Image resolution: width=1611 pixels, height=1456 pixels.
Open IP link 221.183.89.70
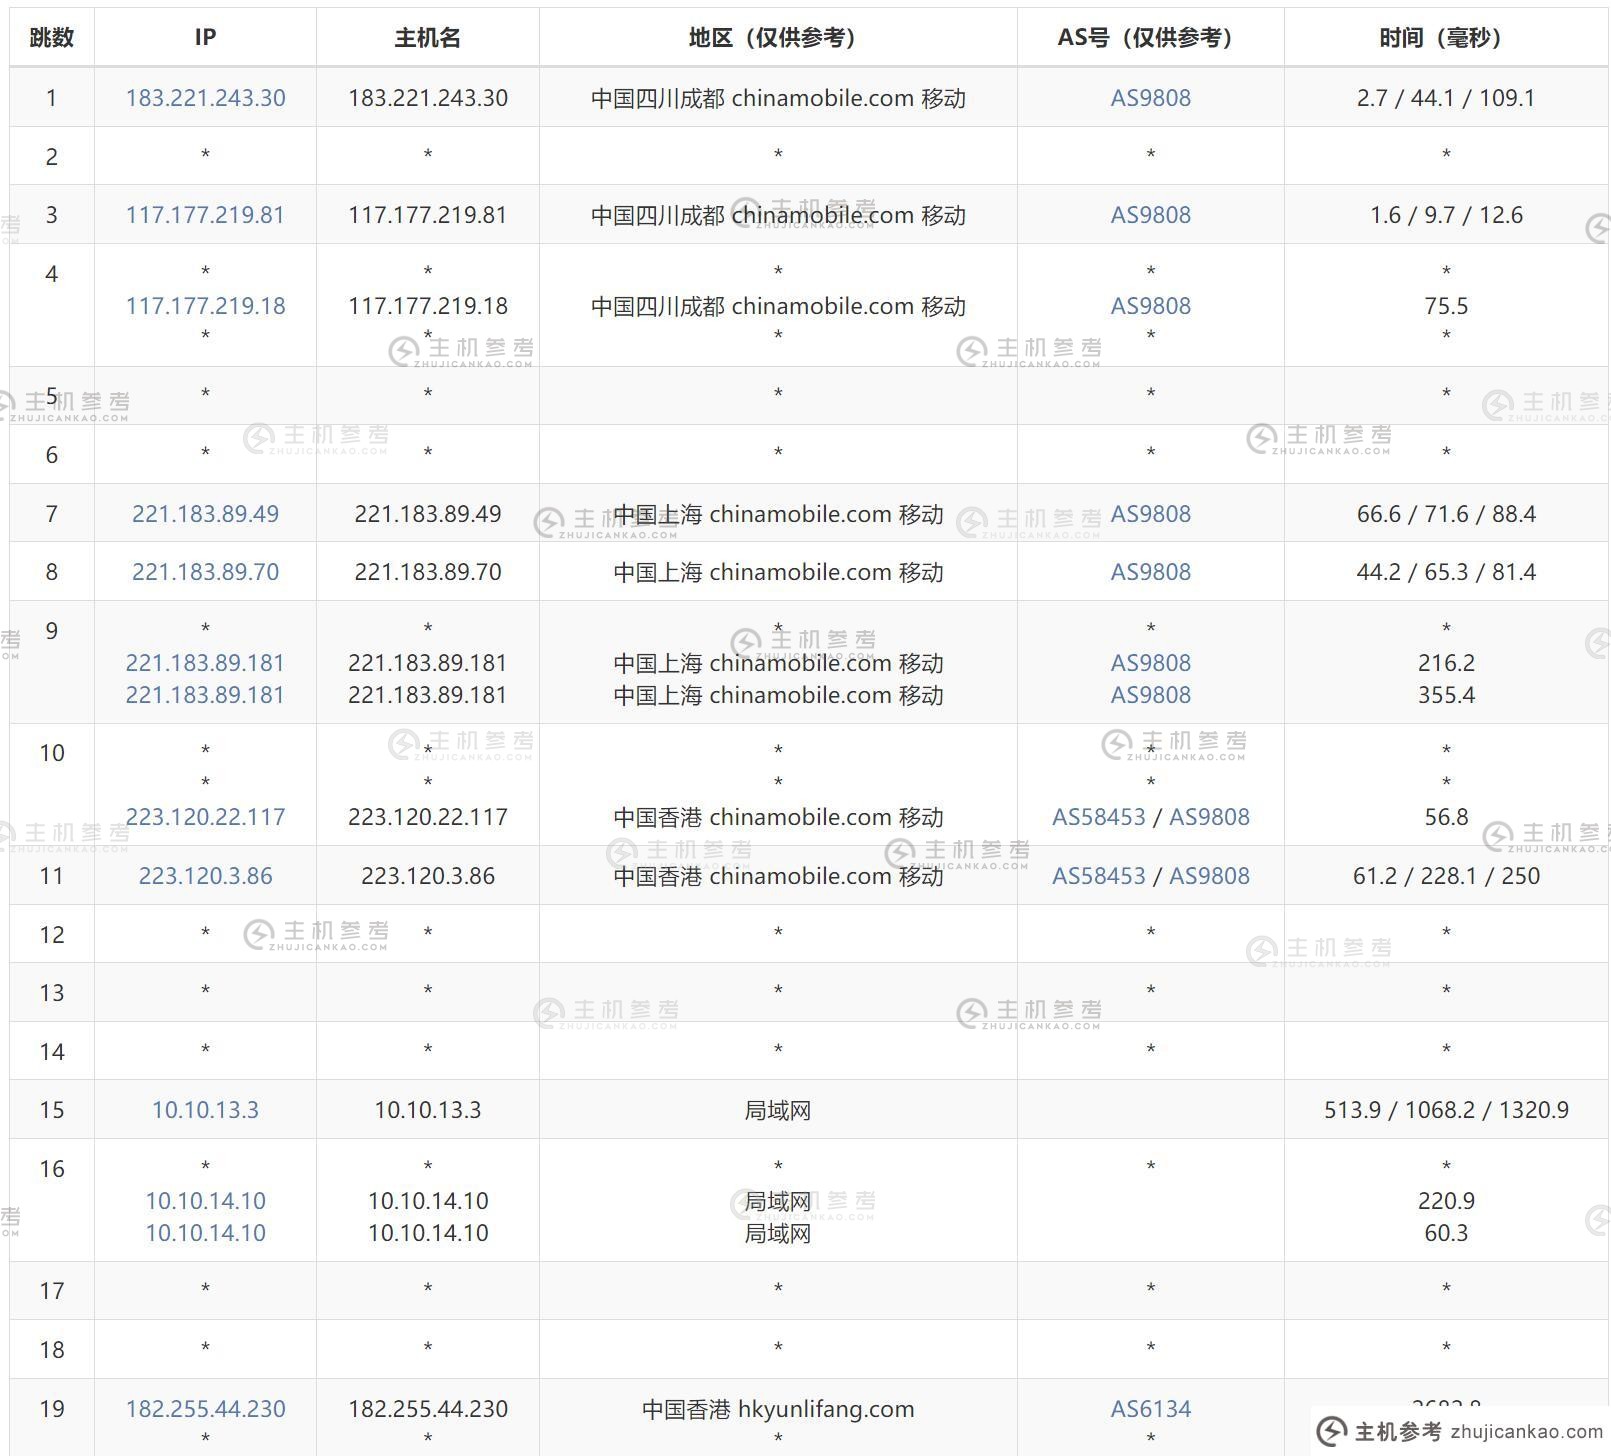(205, 572)
